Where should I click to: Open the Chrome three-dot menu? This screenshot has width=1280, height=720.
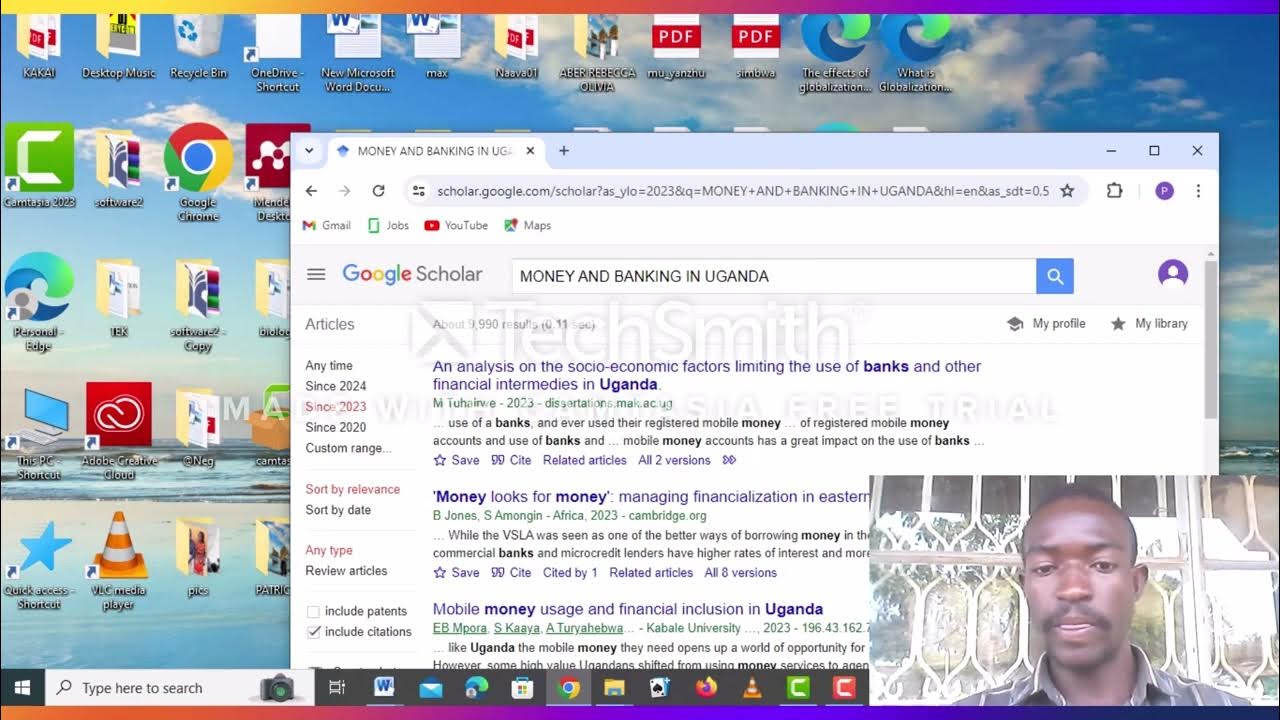[x=1198, y=191]
